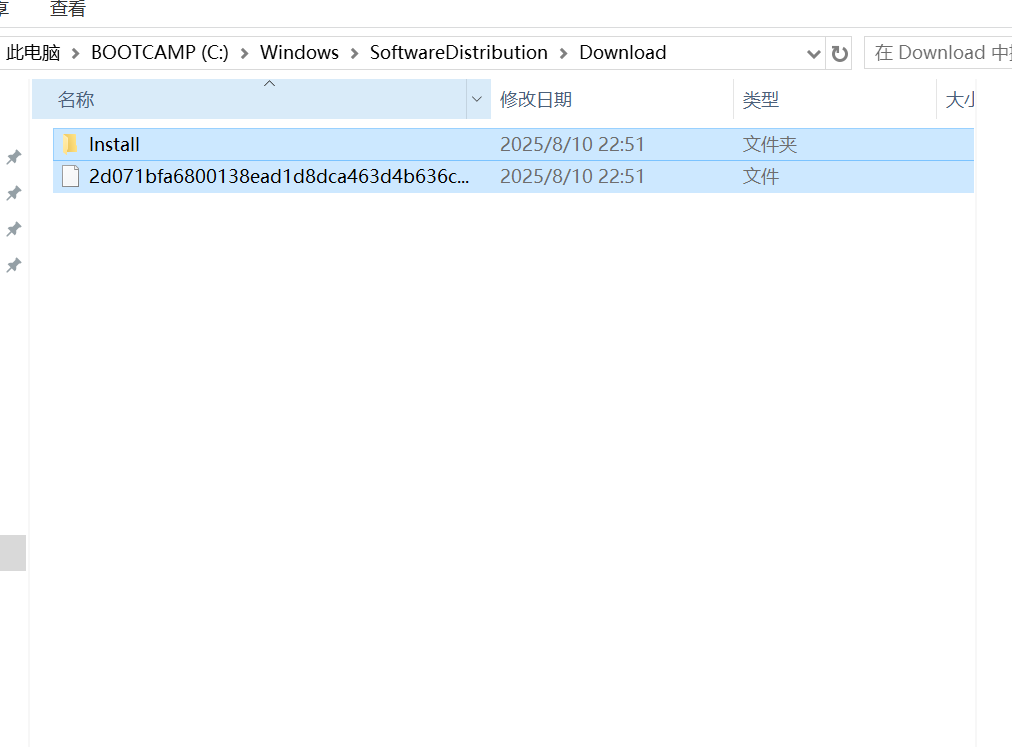Select the Download breadcrumb segment

(x=622, y=52)
